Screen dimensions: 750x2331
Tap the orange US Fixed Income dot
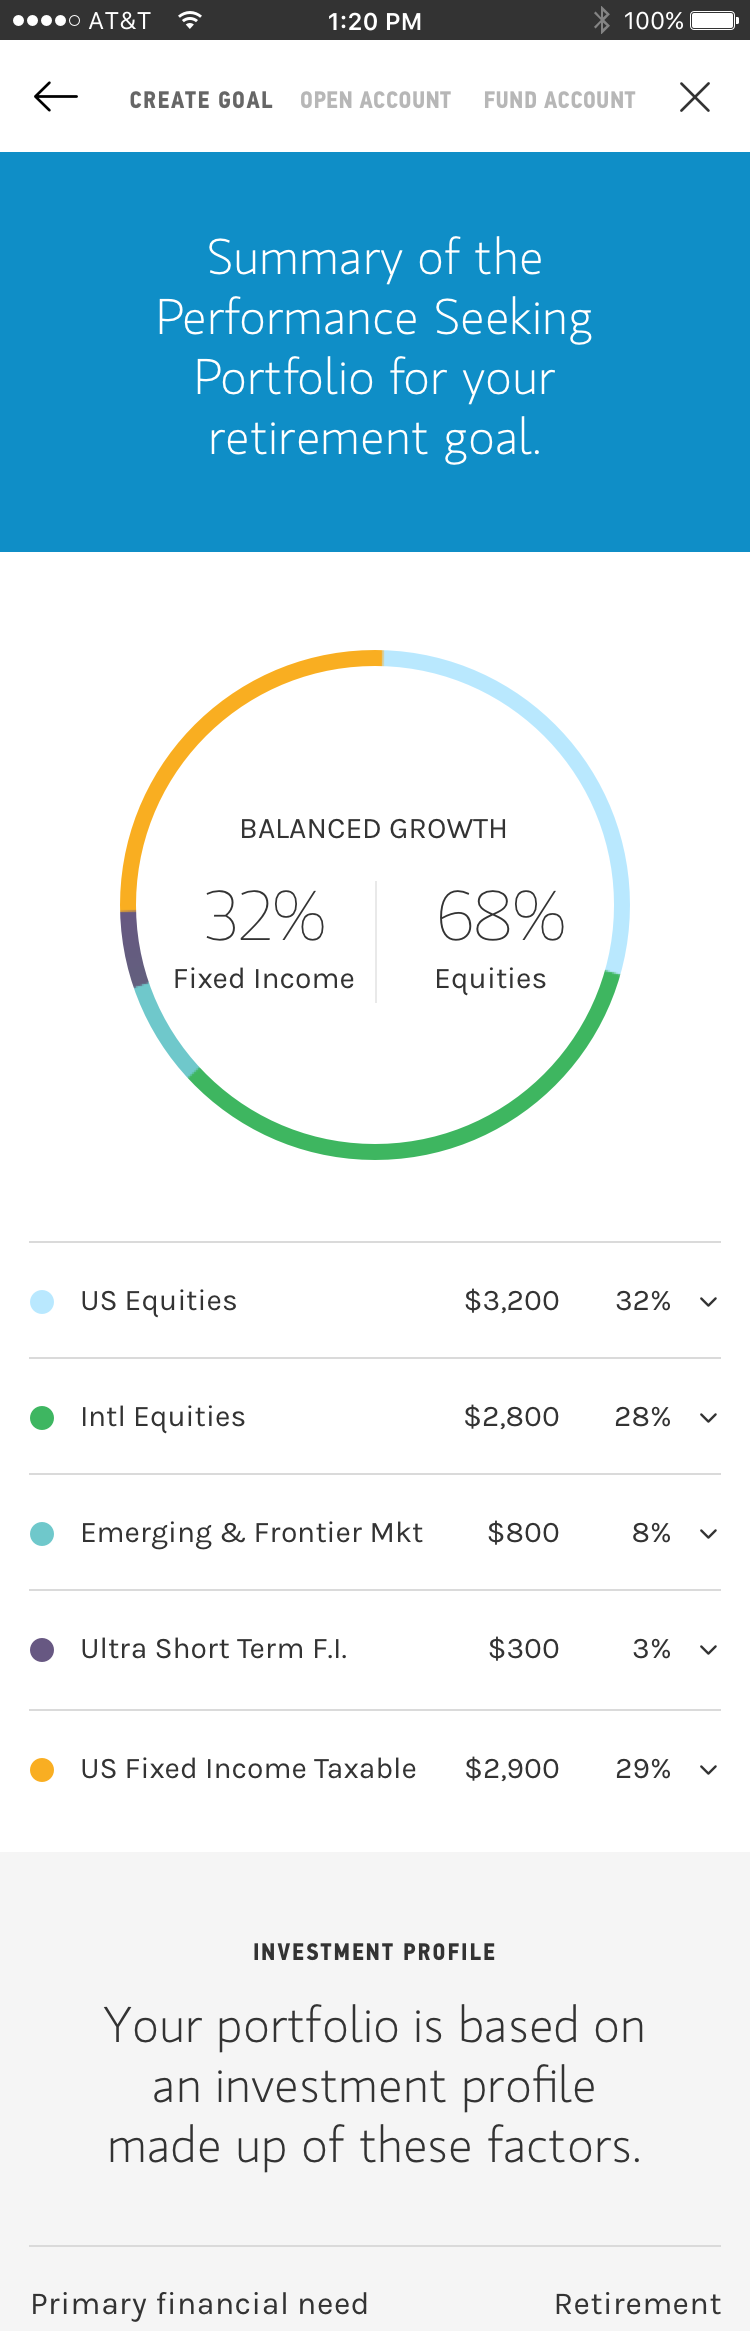[x=42, y=1769]
